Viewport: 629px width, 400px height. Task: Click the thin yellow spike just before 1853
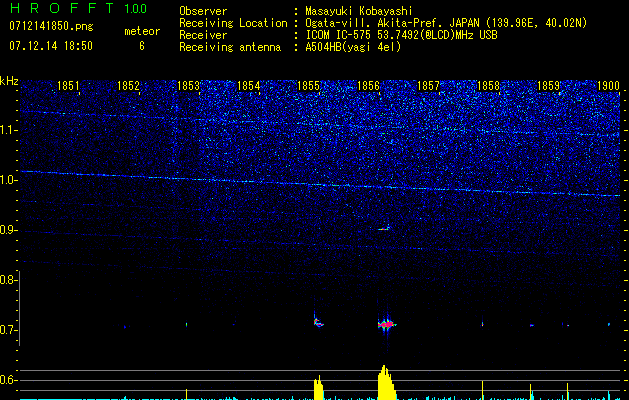point(187,394)
